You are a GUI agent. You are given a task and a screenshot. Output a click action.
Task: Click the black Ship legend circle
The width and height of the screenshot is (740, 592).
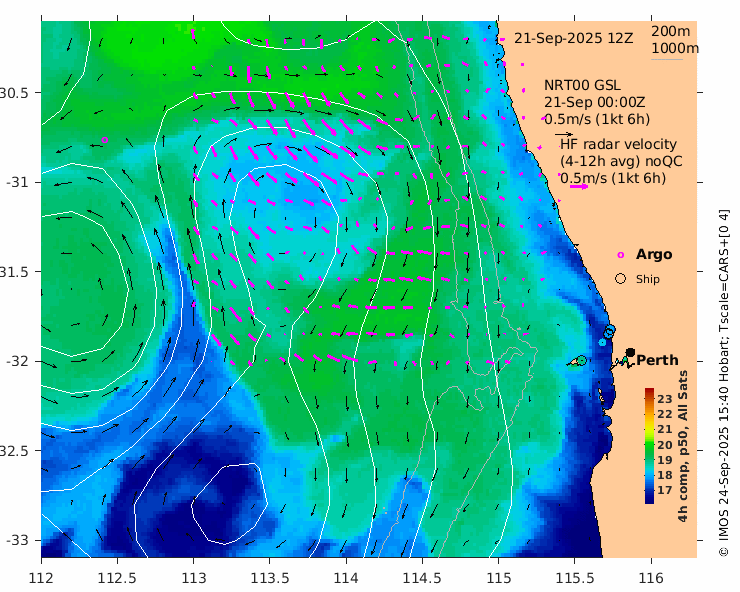(621, 279)
